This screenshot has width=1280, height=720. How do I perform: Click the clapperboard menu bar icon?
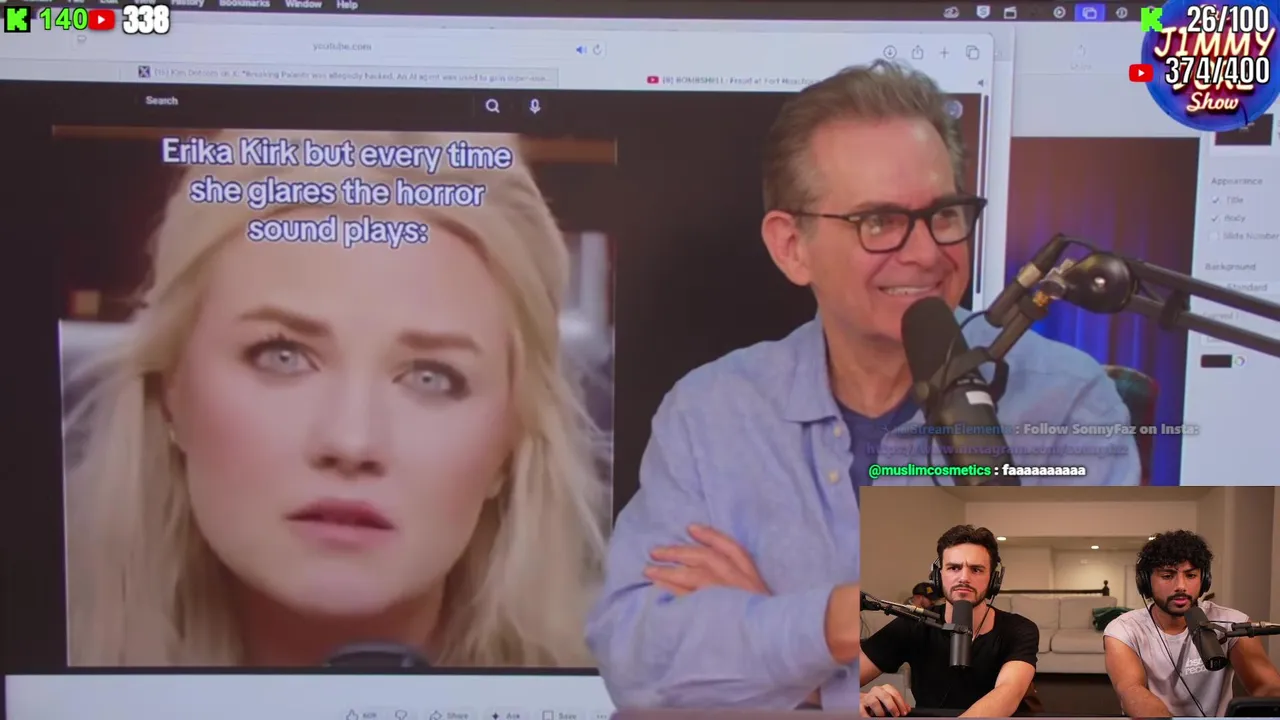tap(1010, 13)
